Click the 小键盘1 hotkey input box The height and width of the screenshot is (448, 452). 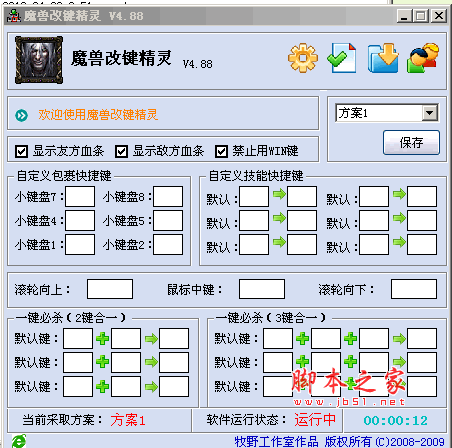[80, 244]
